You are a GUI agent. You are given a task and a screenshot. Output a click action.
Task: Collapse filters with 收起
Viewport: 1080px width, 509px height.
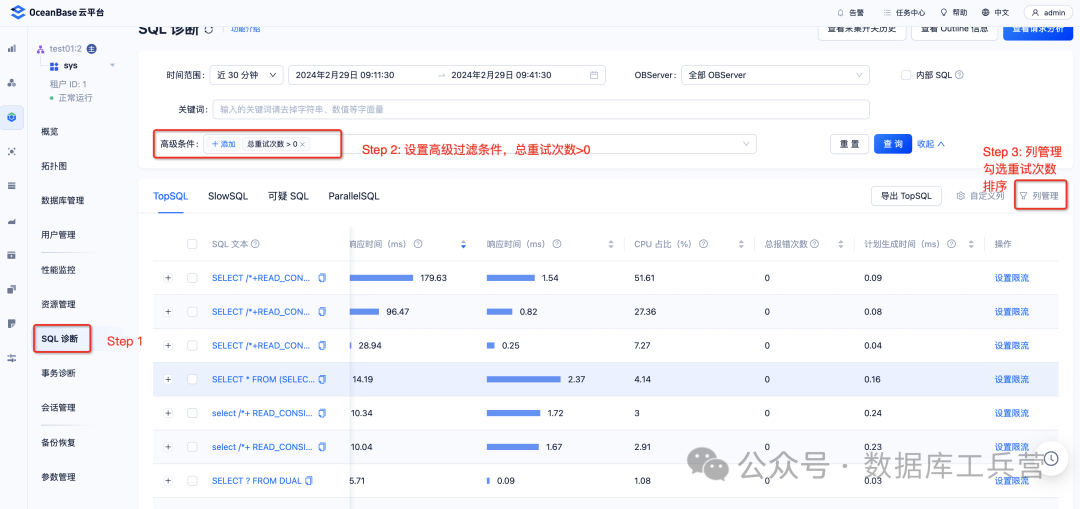[931, 144]
